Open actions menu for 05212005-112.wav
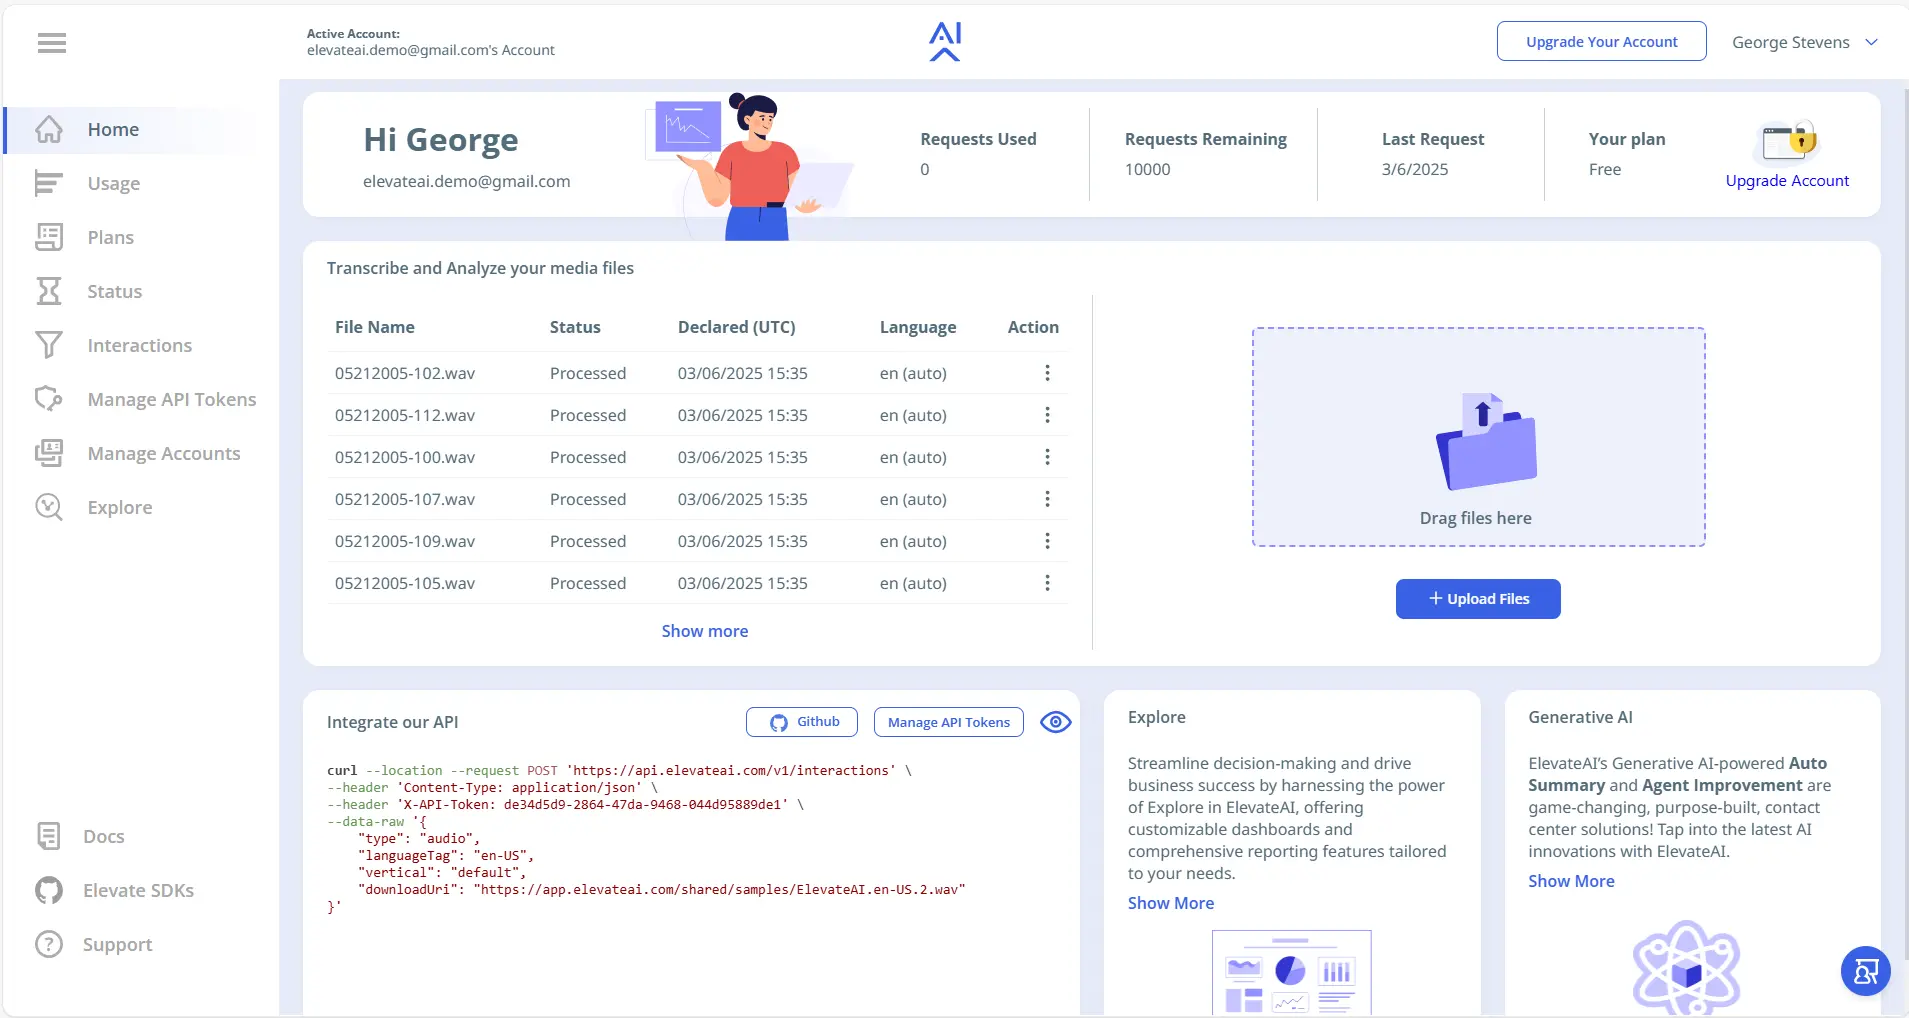Viewport: 1909px width, 1018px height. pyautogui.click(x=1047, y=415)
